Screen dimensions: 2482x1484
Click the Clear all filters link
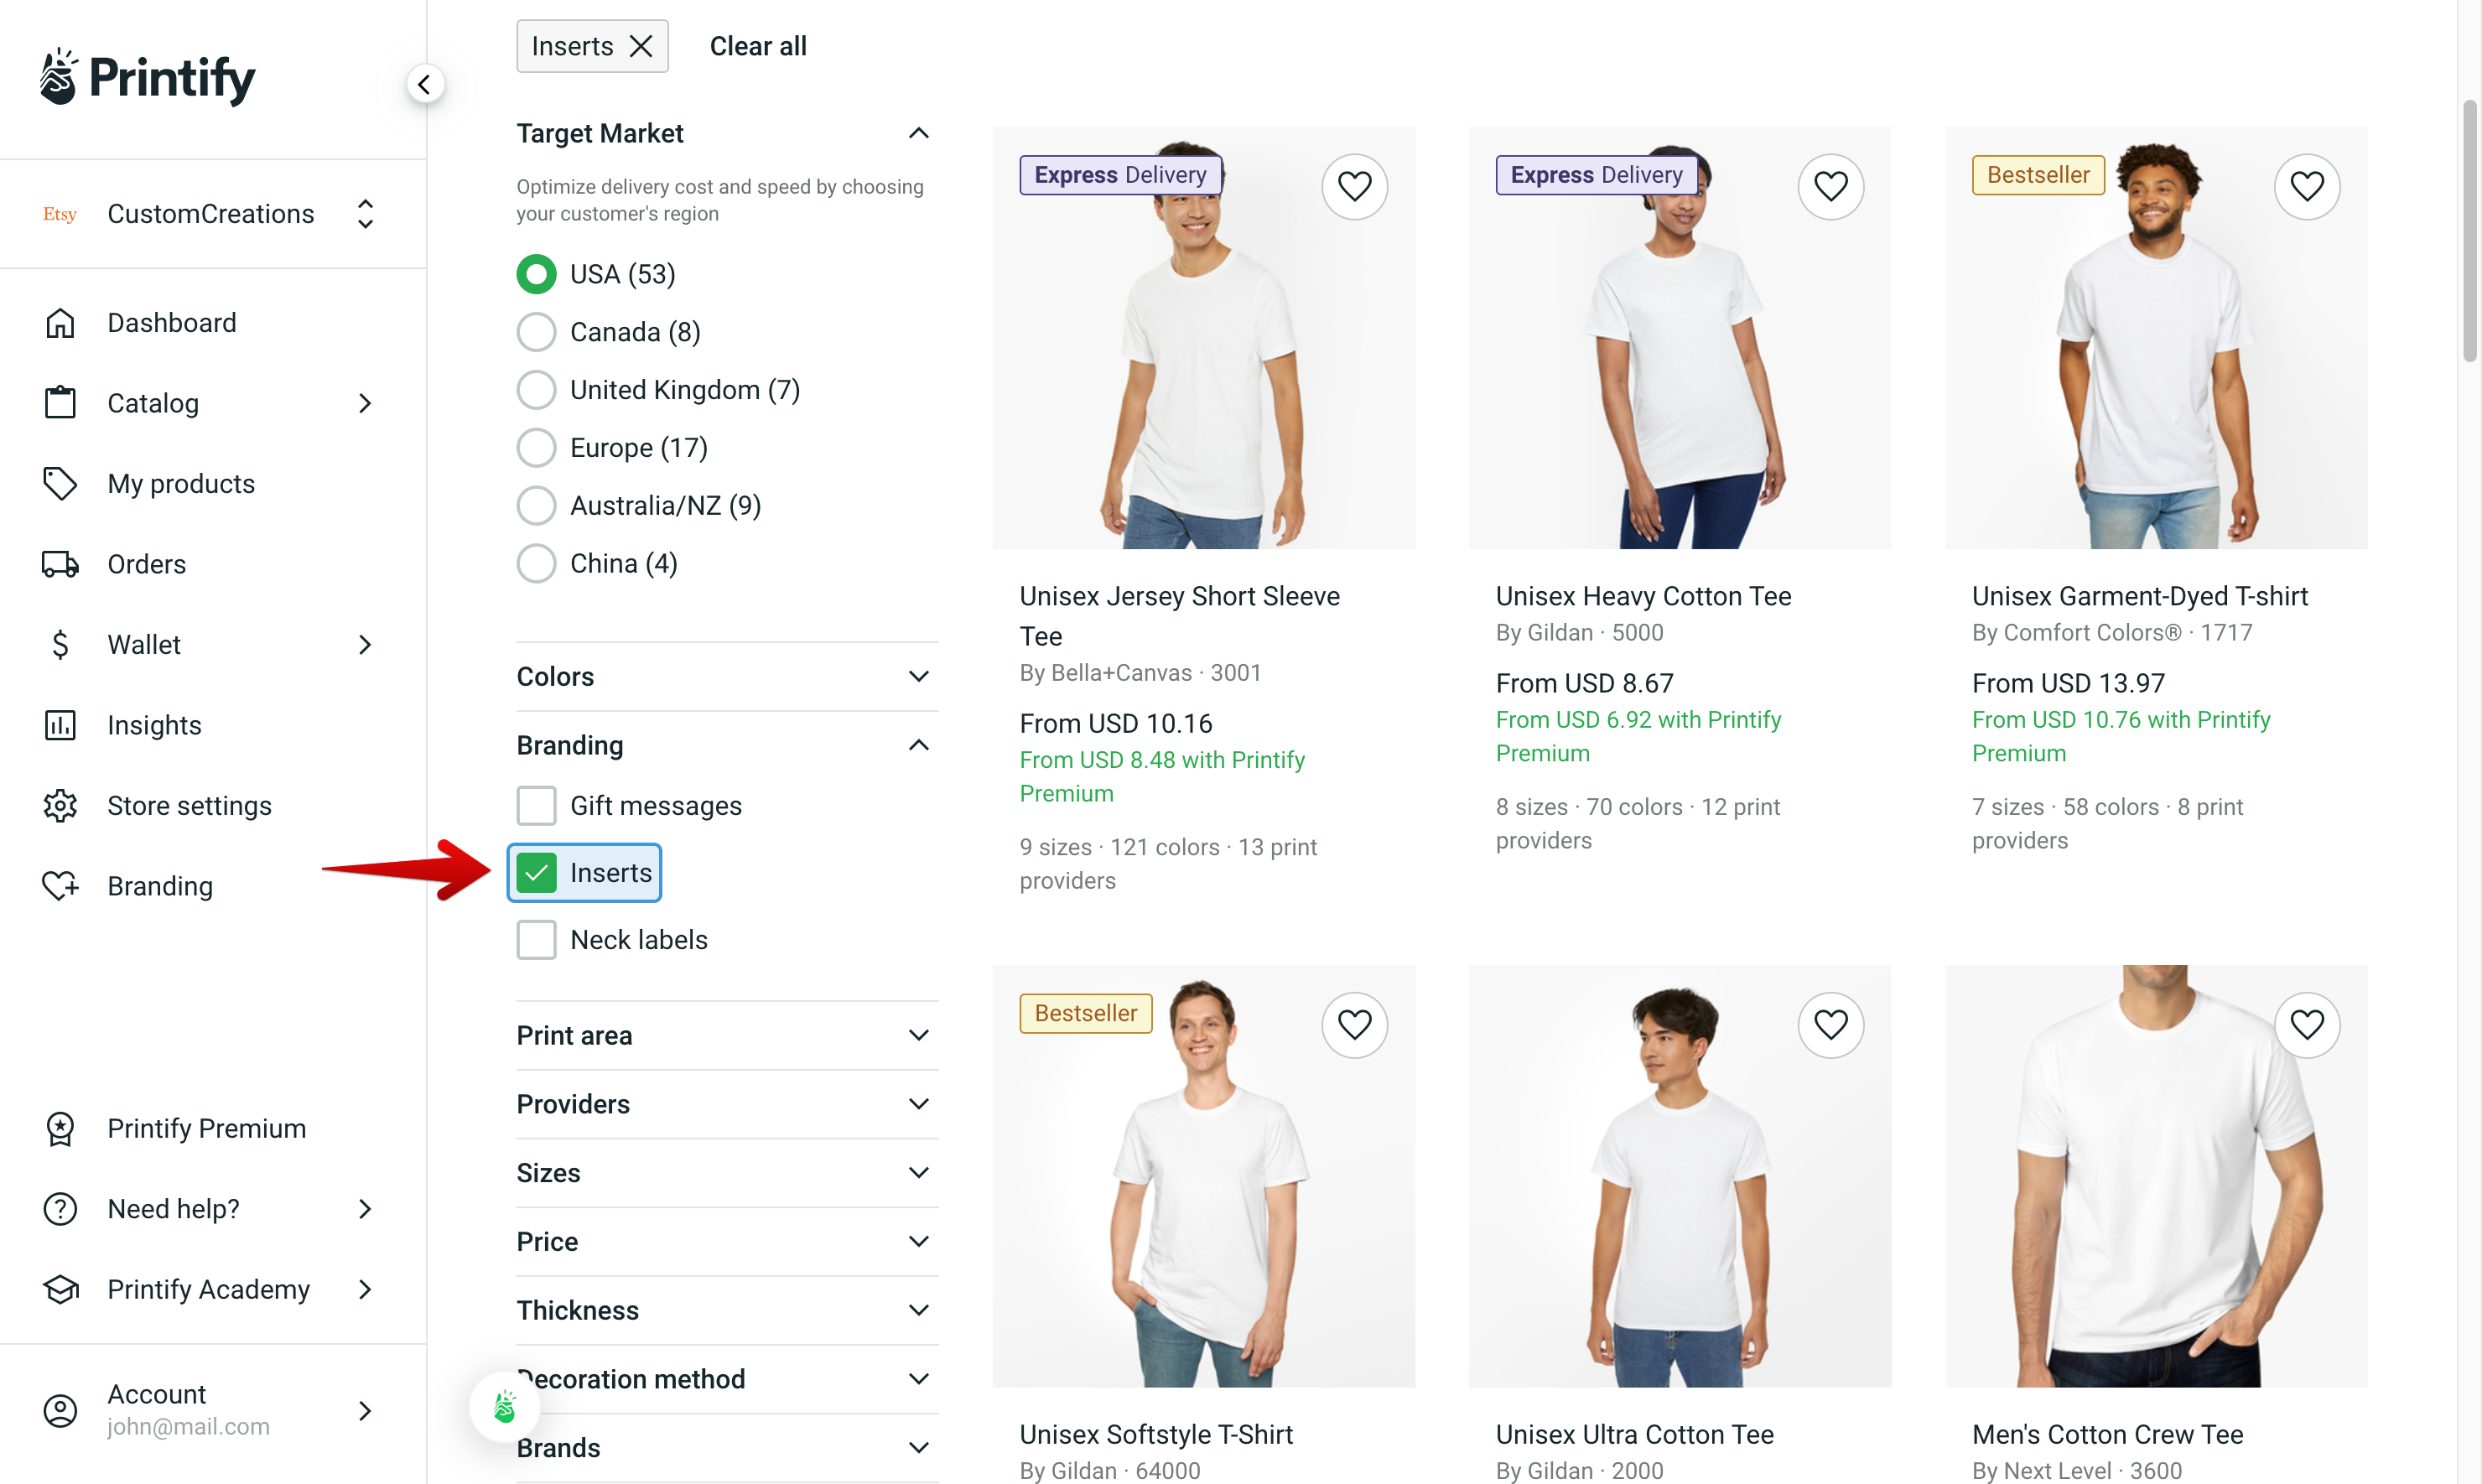click(x=757, y=45)
